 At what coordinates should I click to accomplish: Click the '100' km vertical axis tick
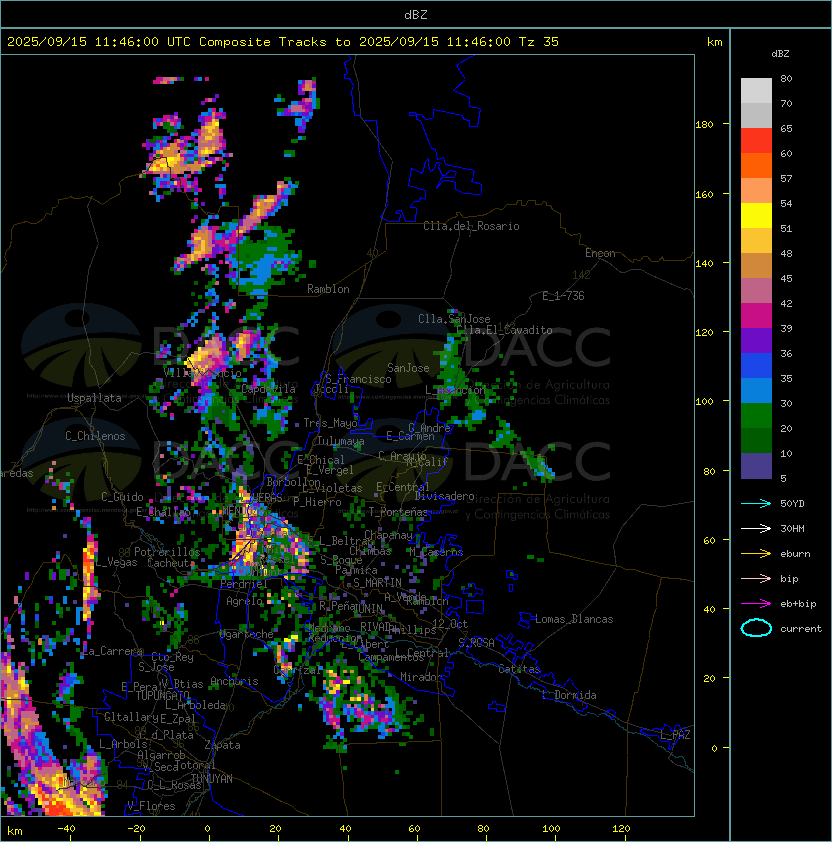point(704,402)
